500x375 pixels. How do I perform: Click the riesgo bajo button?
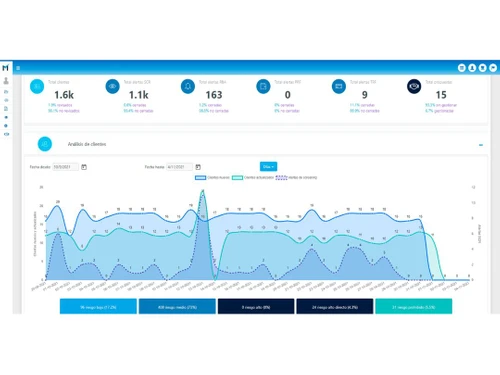pyautogui.click(x=98, y=306)
